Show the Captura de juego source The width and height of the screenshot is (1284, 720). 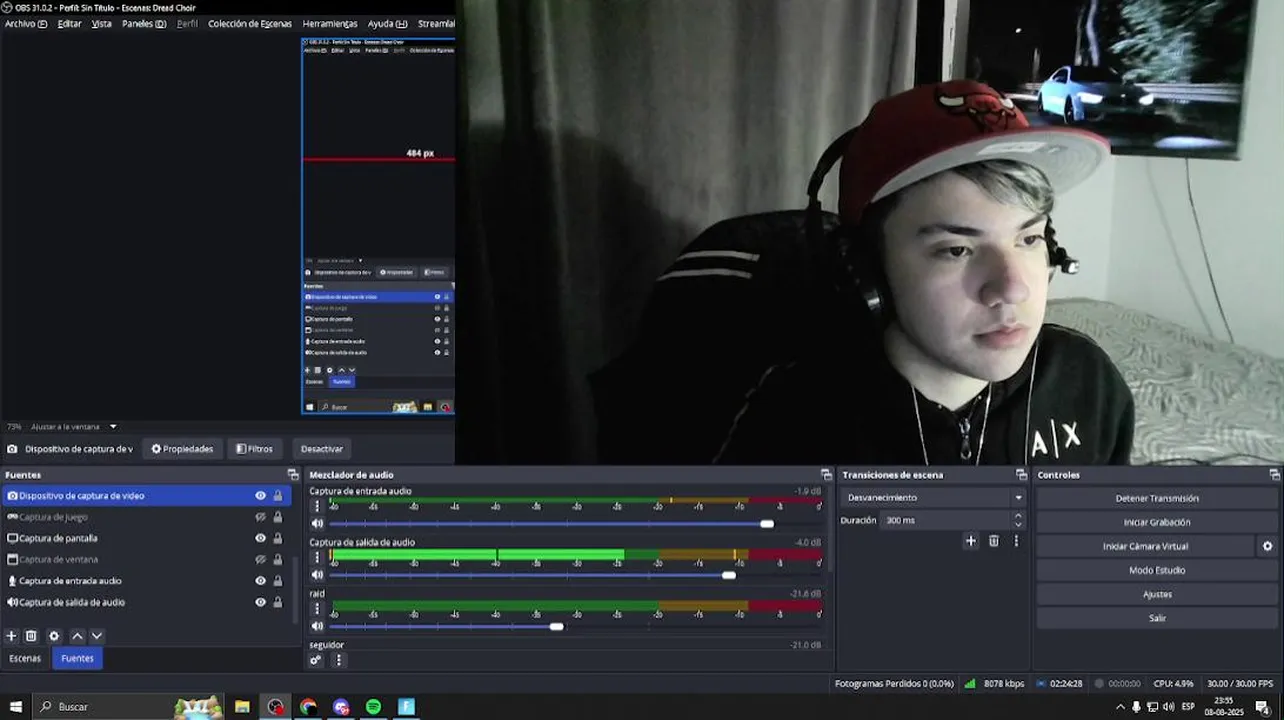260,517
